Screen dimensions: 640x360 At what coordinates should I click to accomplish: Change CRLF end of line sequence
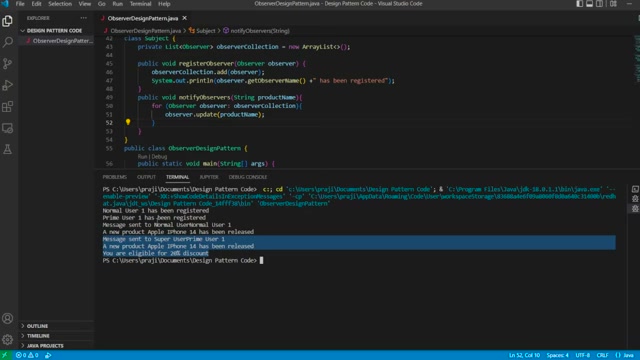(x=602, y=355)
